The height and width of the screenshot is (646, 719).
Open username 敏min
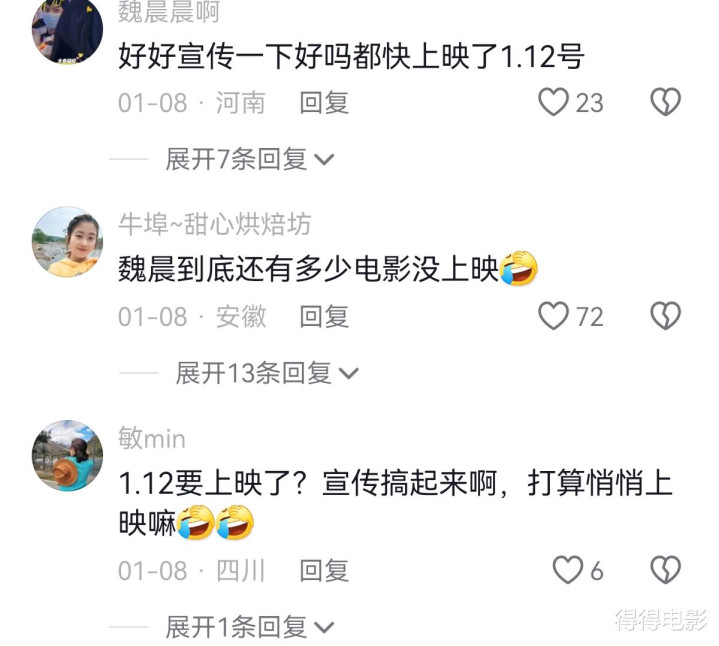(x=152, y=438)
